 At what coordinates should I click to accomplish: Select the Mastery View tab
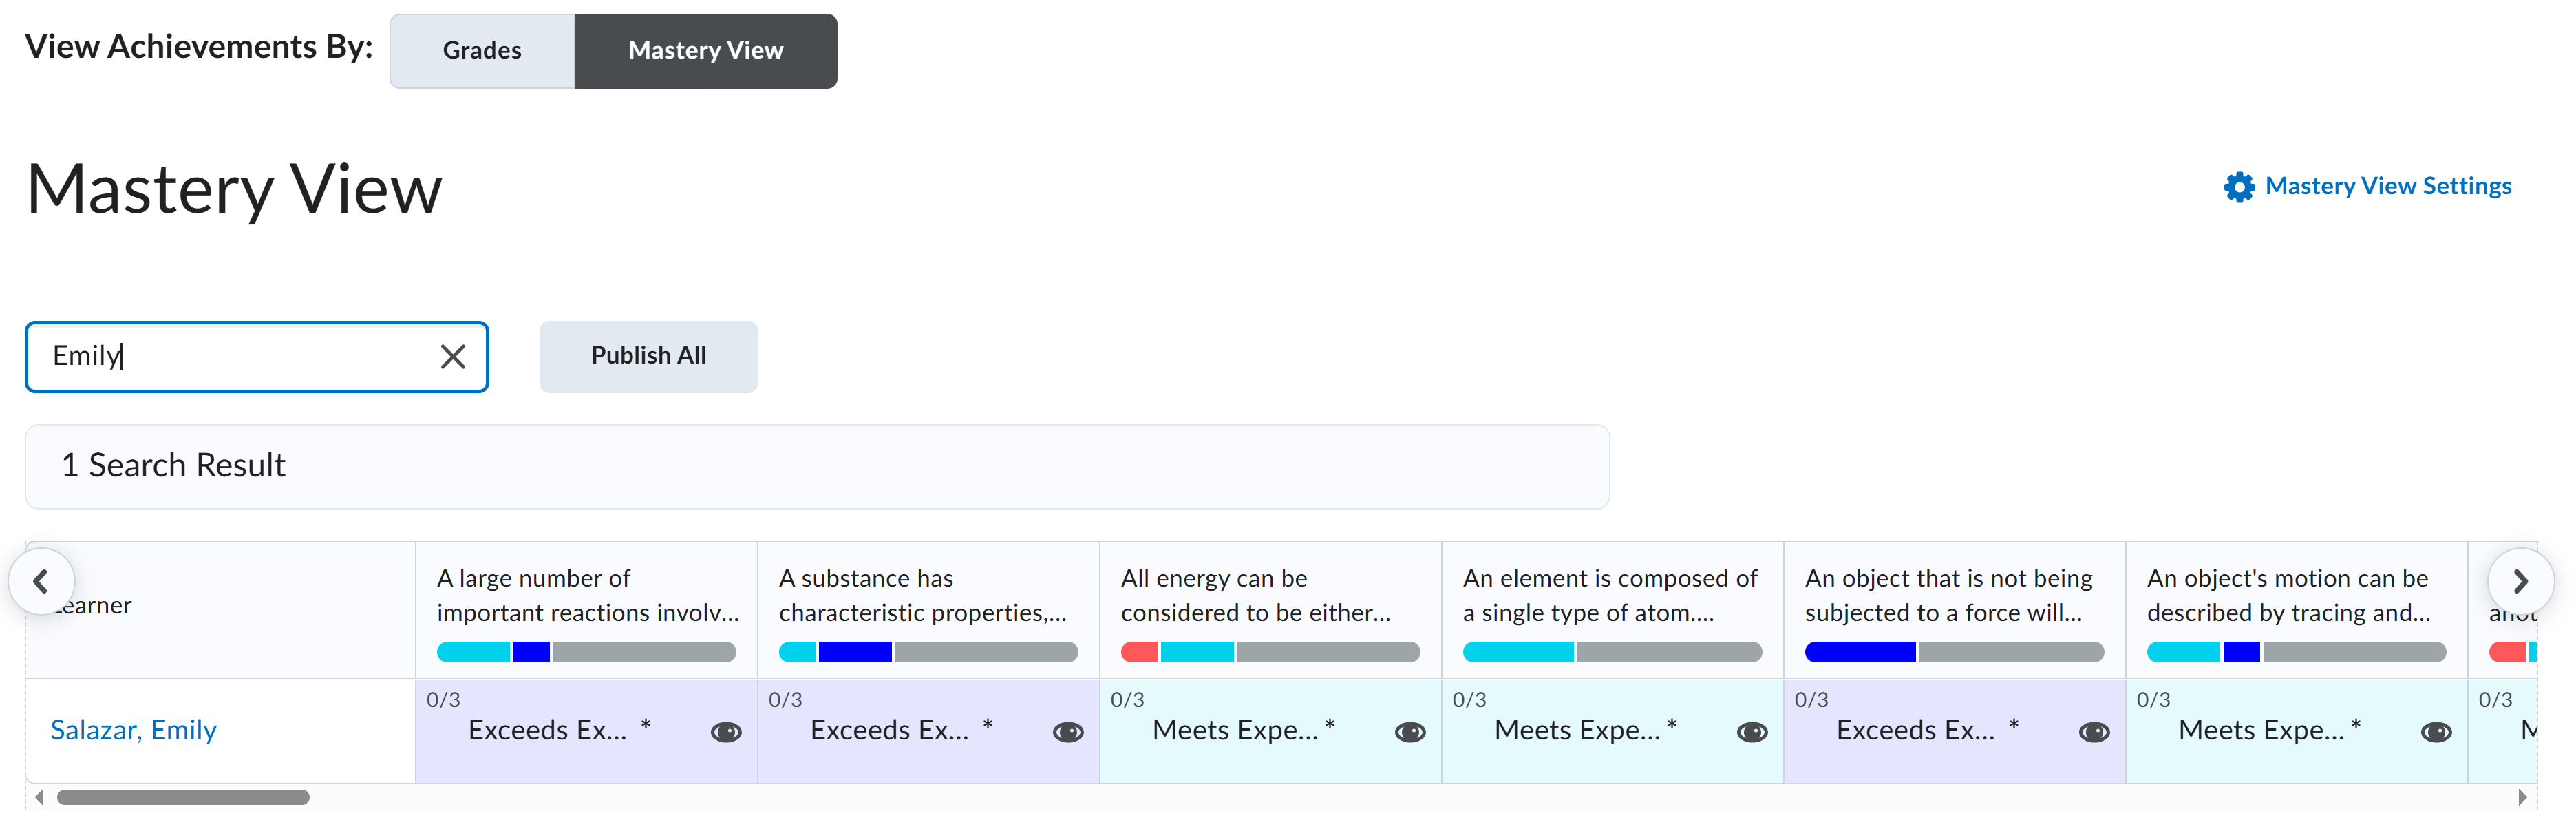(x=705, y=50)
